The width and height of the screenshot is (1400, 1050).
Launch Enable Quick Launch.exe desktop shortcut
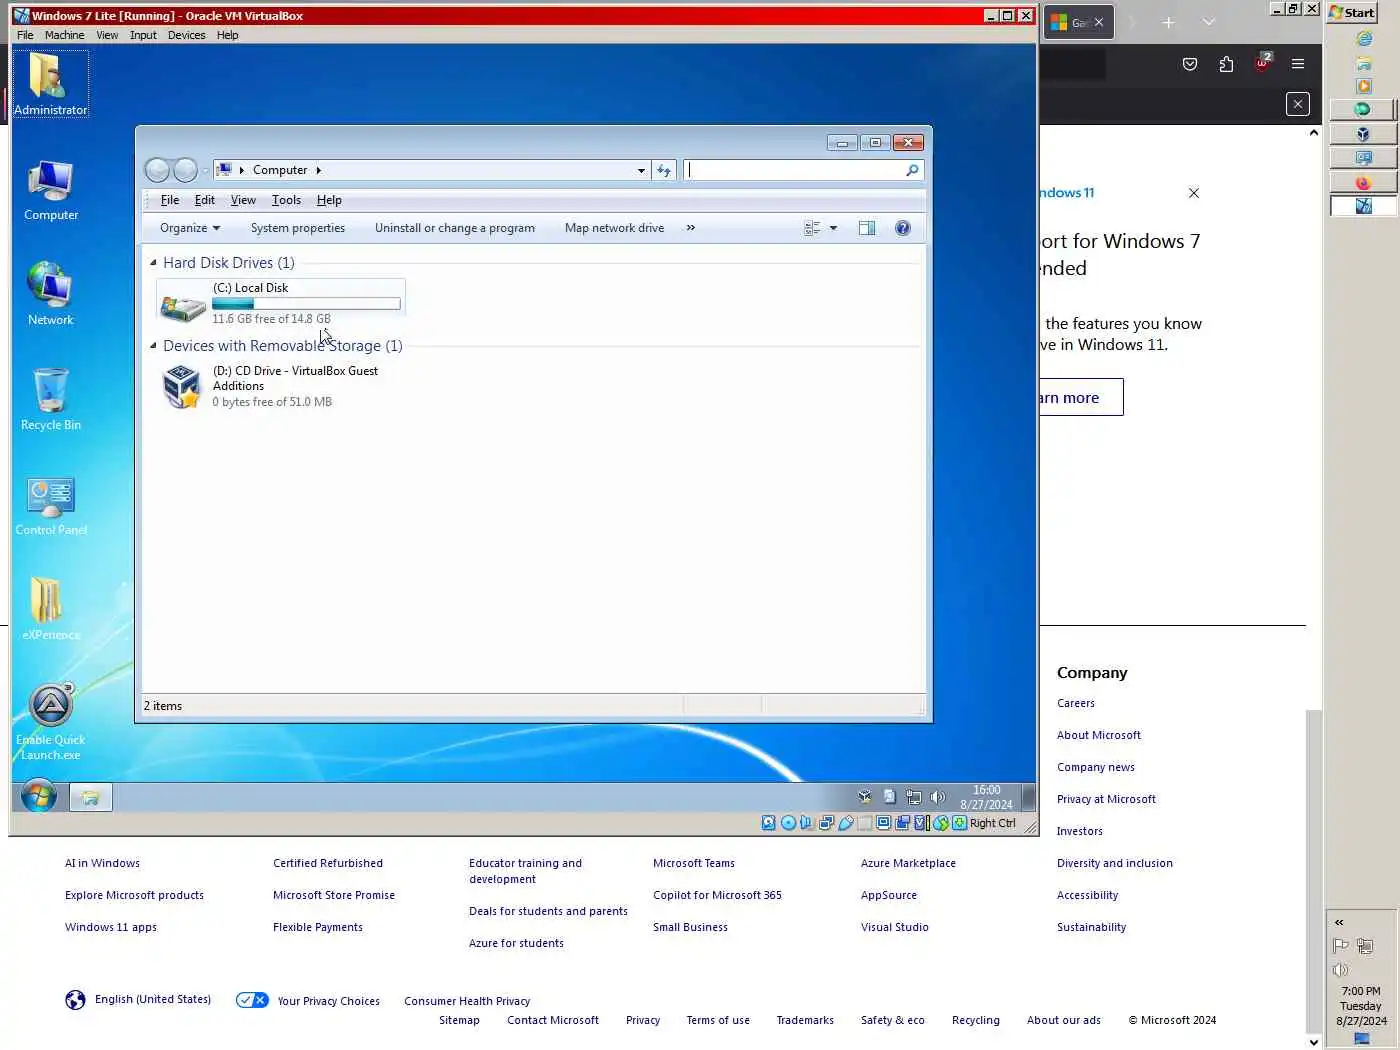click(50, 721)
